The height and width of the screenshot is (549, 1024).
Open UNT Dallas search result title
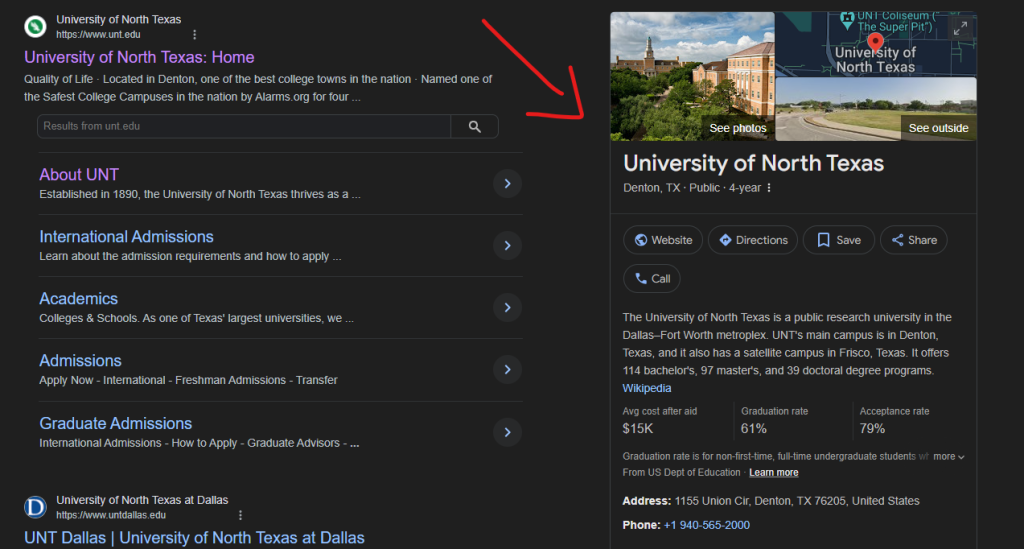coord(194,538)
